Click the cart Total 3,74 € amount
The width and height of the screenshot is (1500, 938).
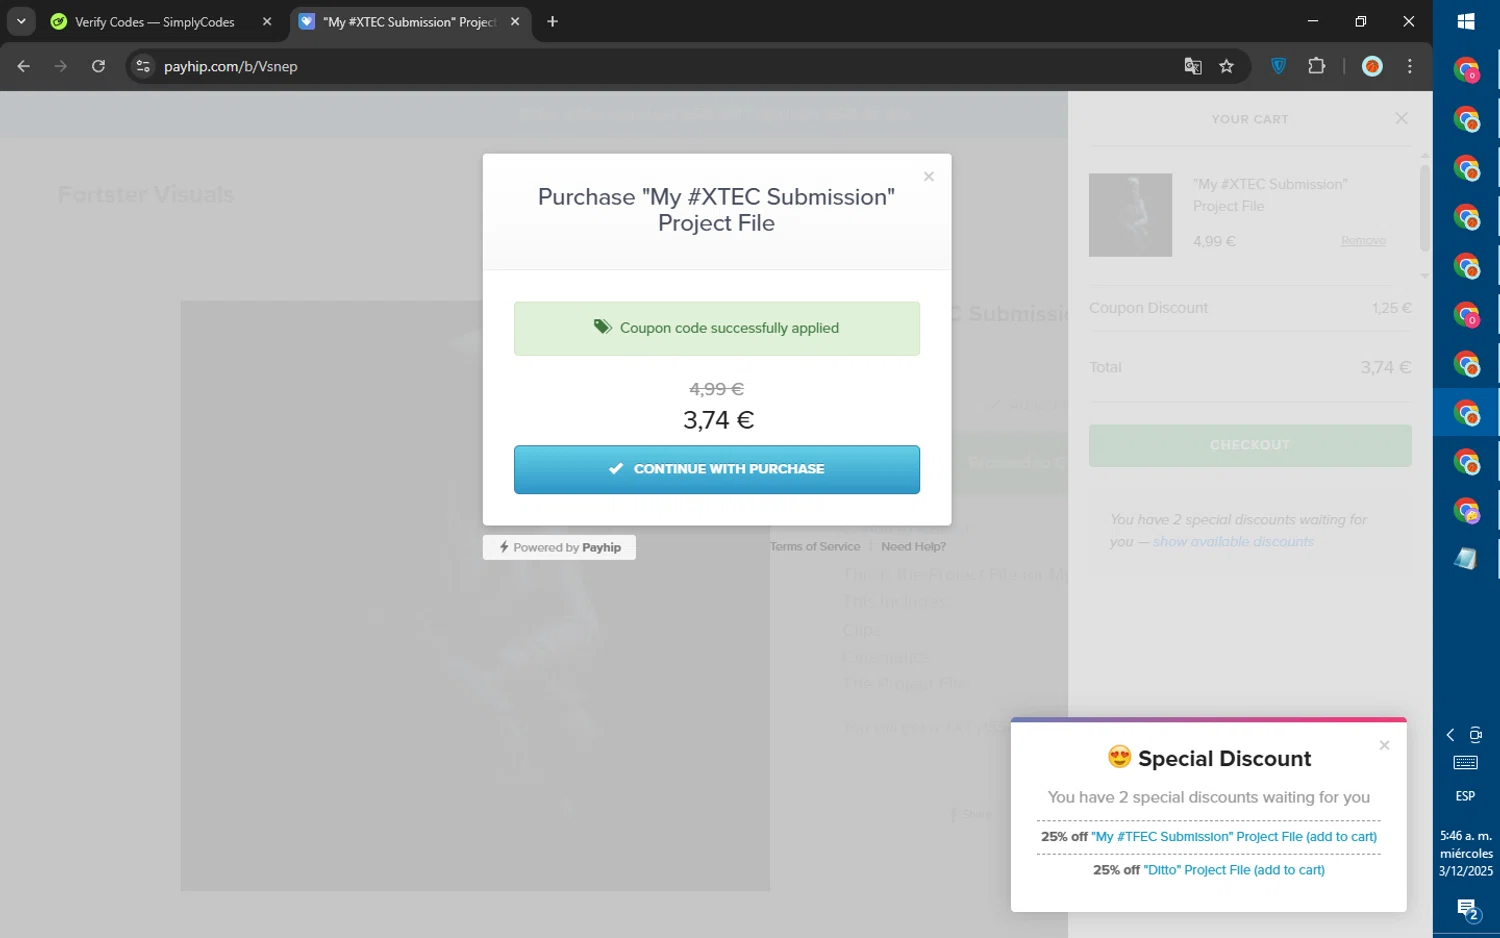coord(1385,367)
